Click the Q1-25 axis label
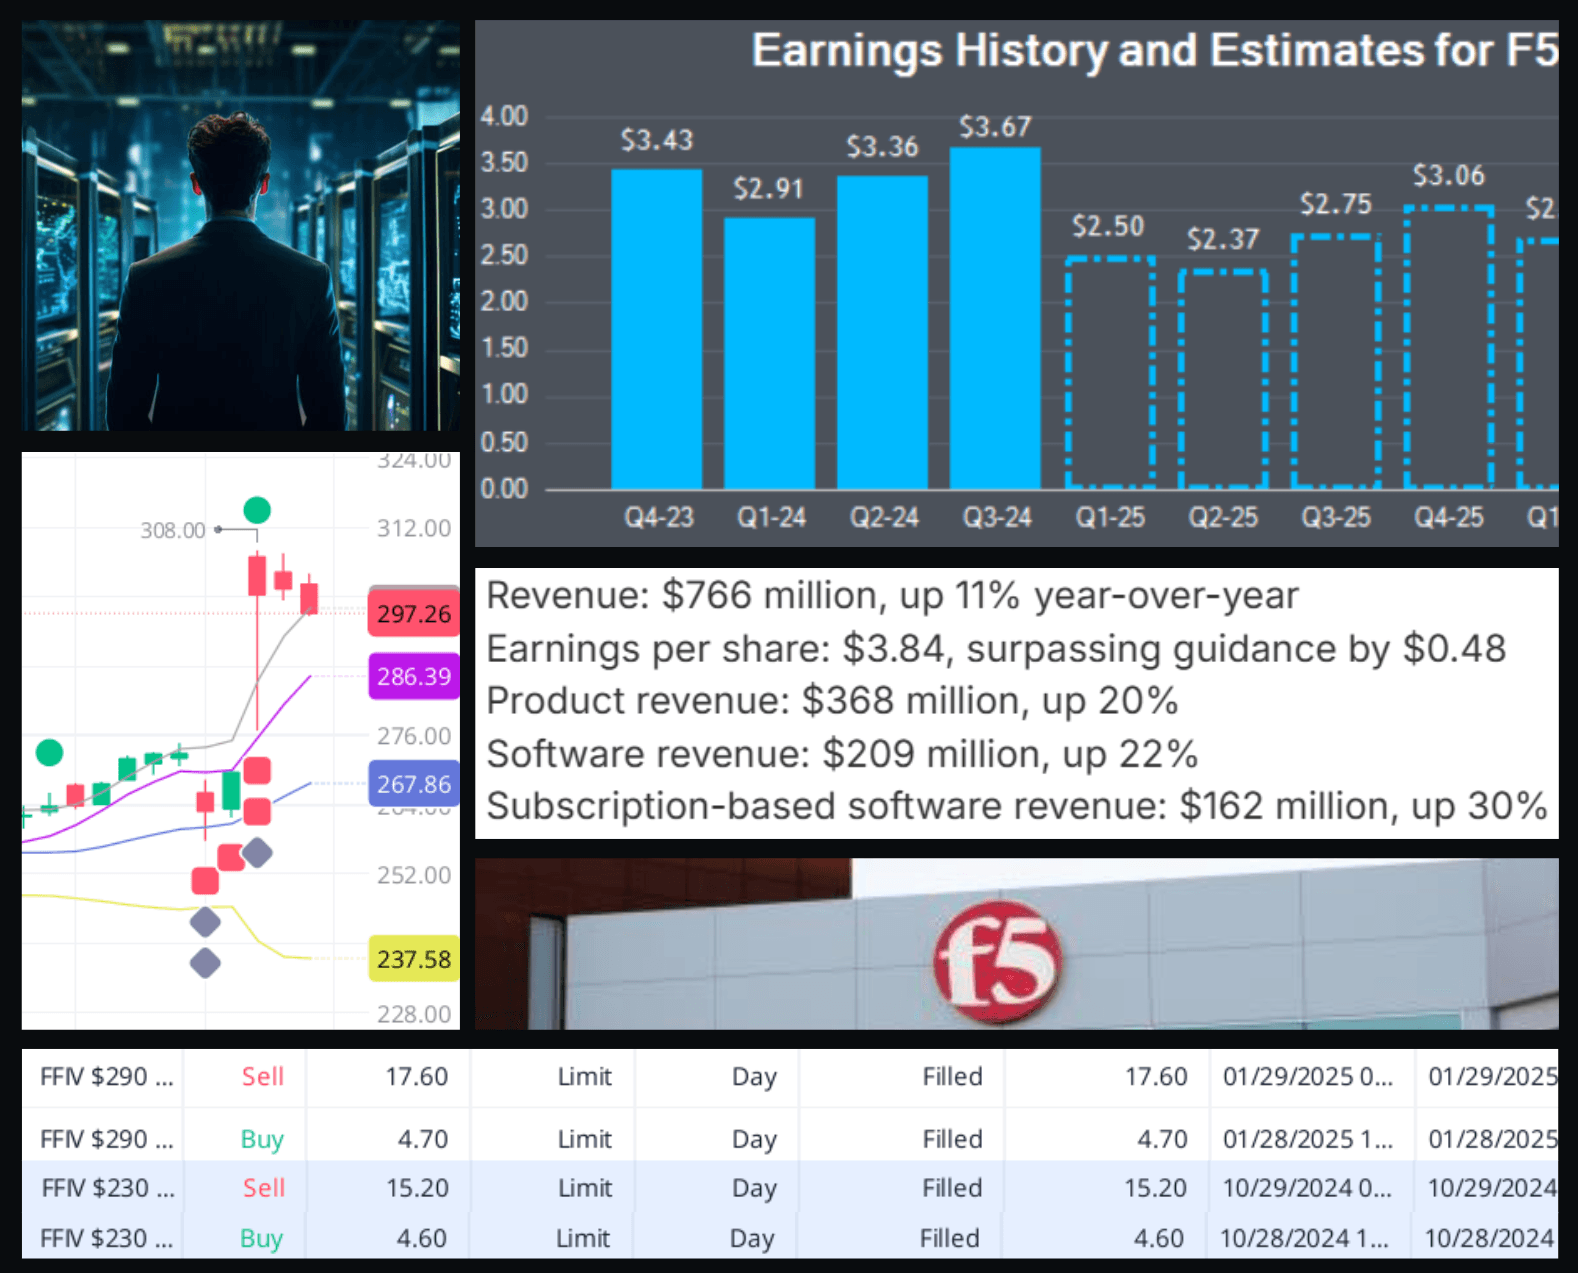This screenshot has width=1578, height=1273. [1110, 517]
